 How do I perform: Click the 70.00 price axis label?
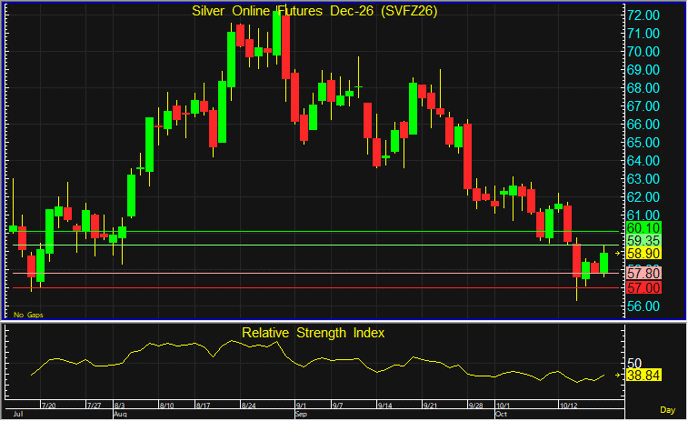point(643,52)
